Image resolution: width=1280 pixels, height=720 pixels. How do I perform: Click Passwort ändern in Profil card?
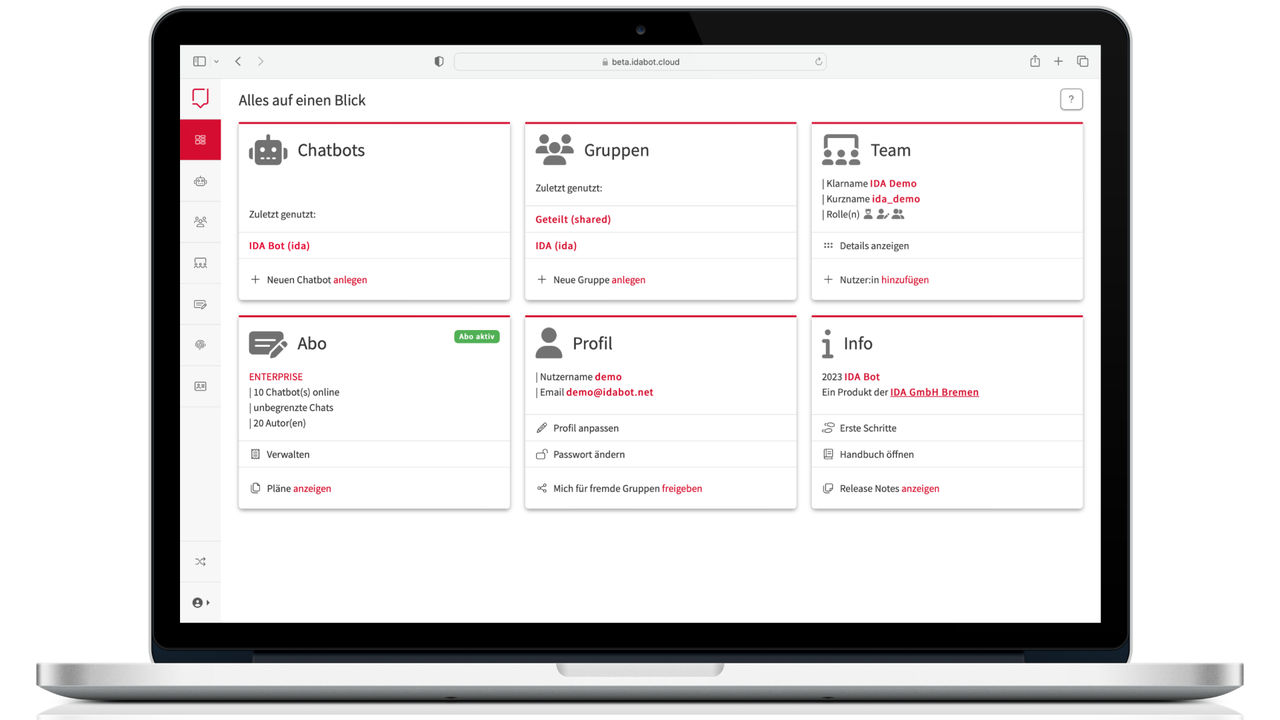coord(588,454)
